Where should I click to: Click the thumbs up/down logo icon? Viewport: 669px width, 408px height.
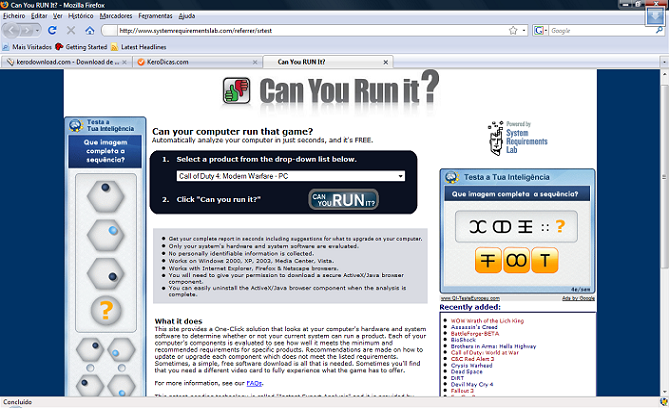[x=236, y=90]
